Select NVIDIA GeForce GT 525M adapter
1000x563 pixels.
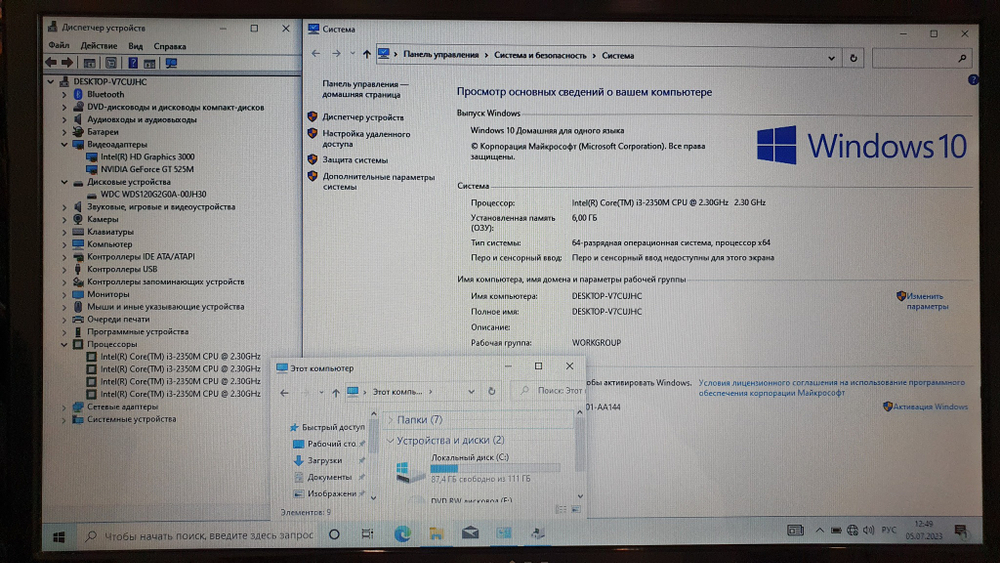tap(147, 170)
